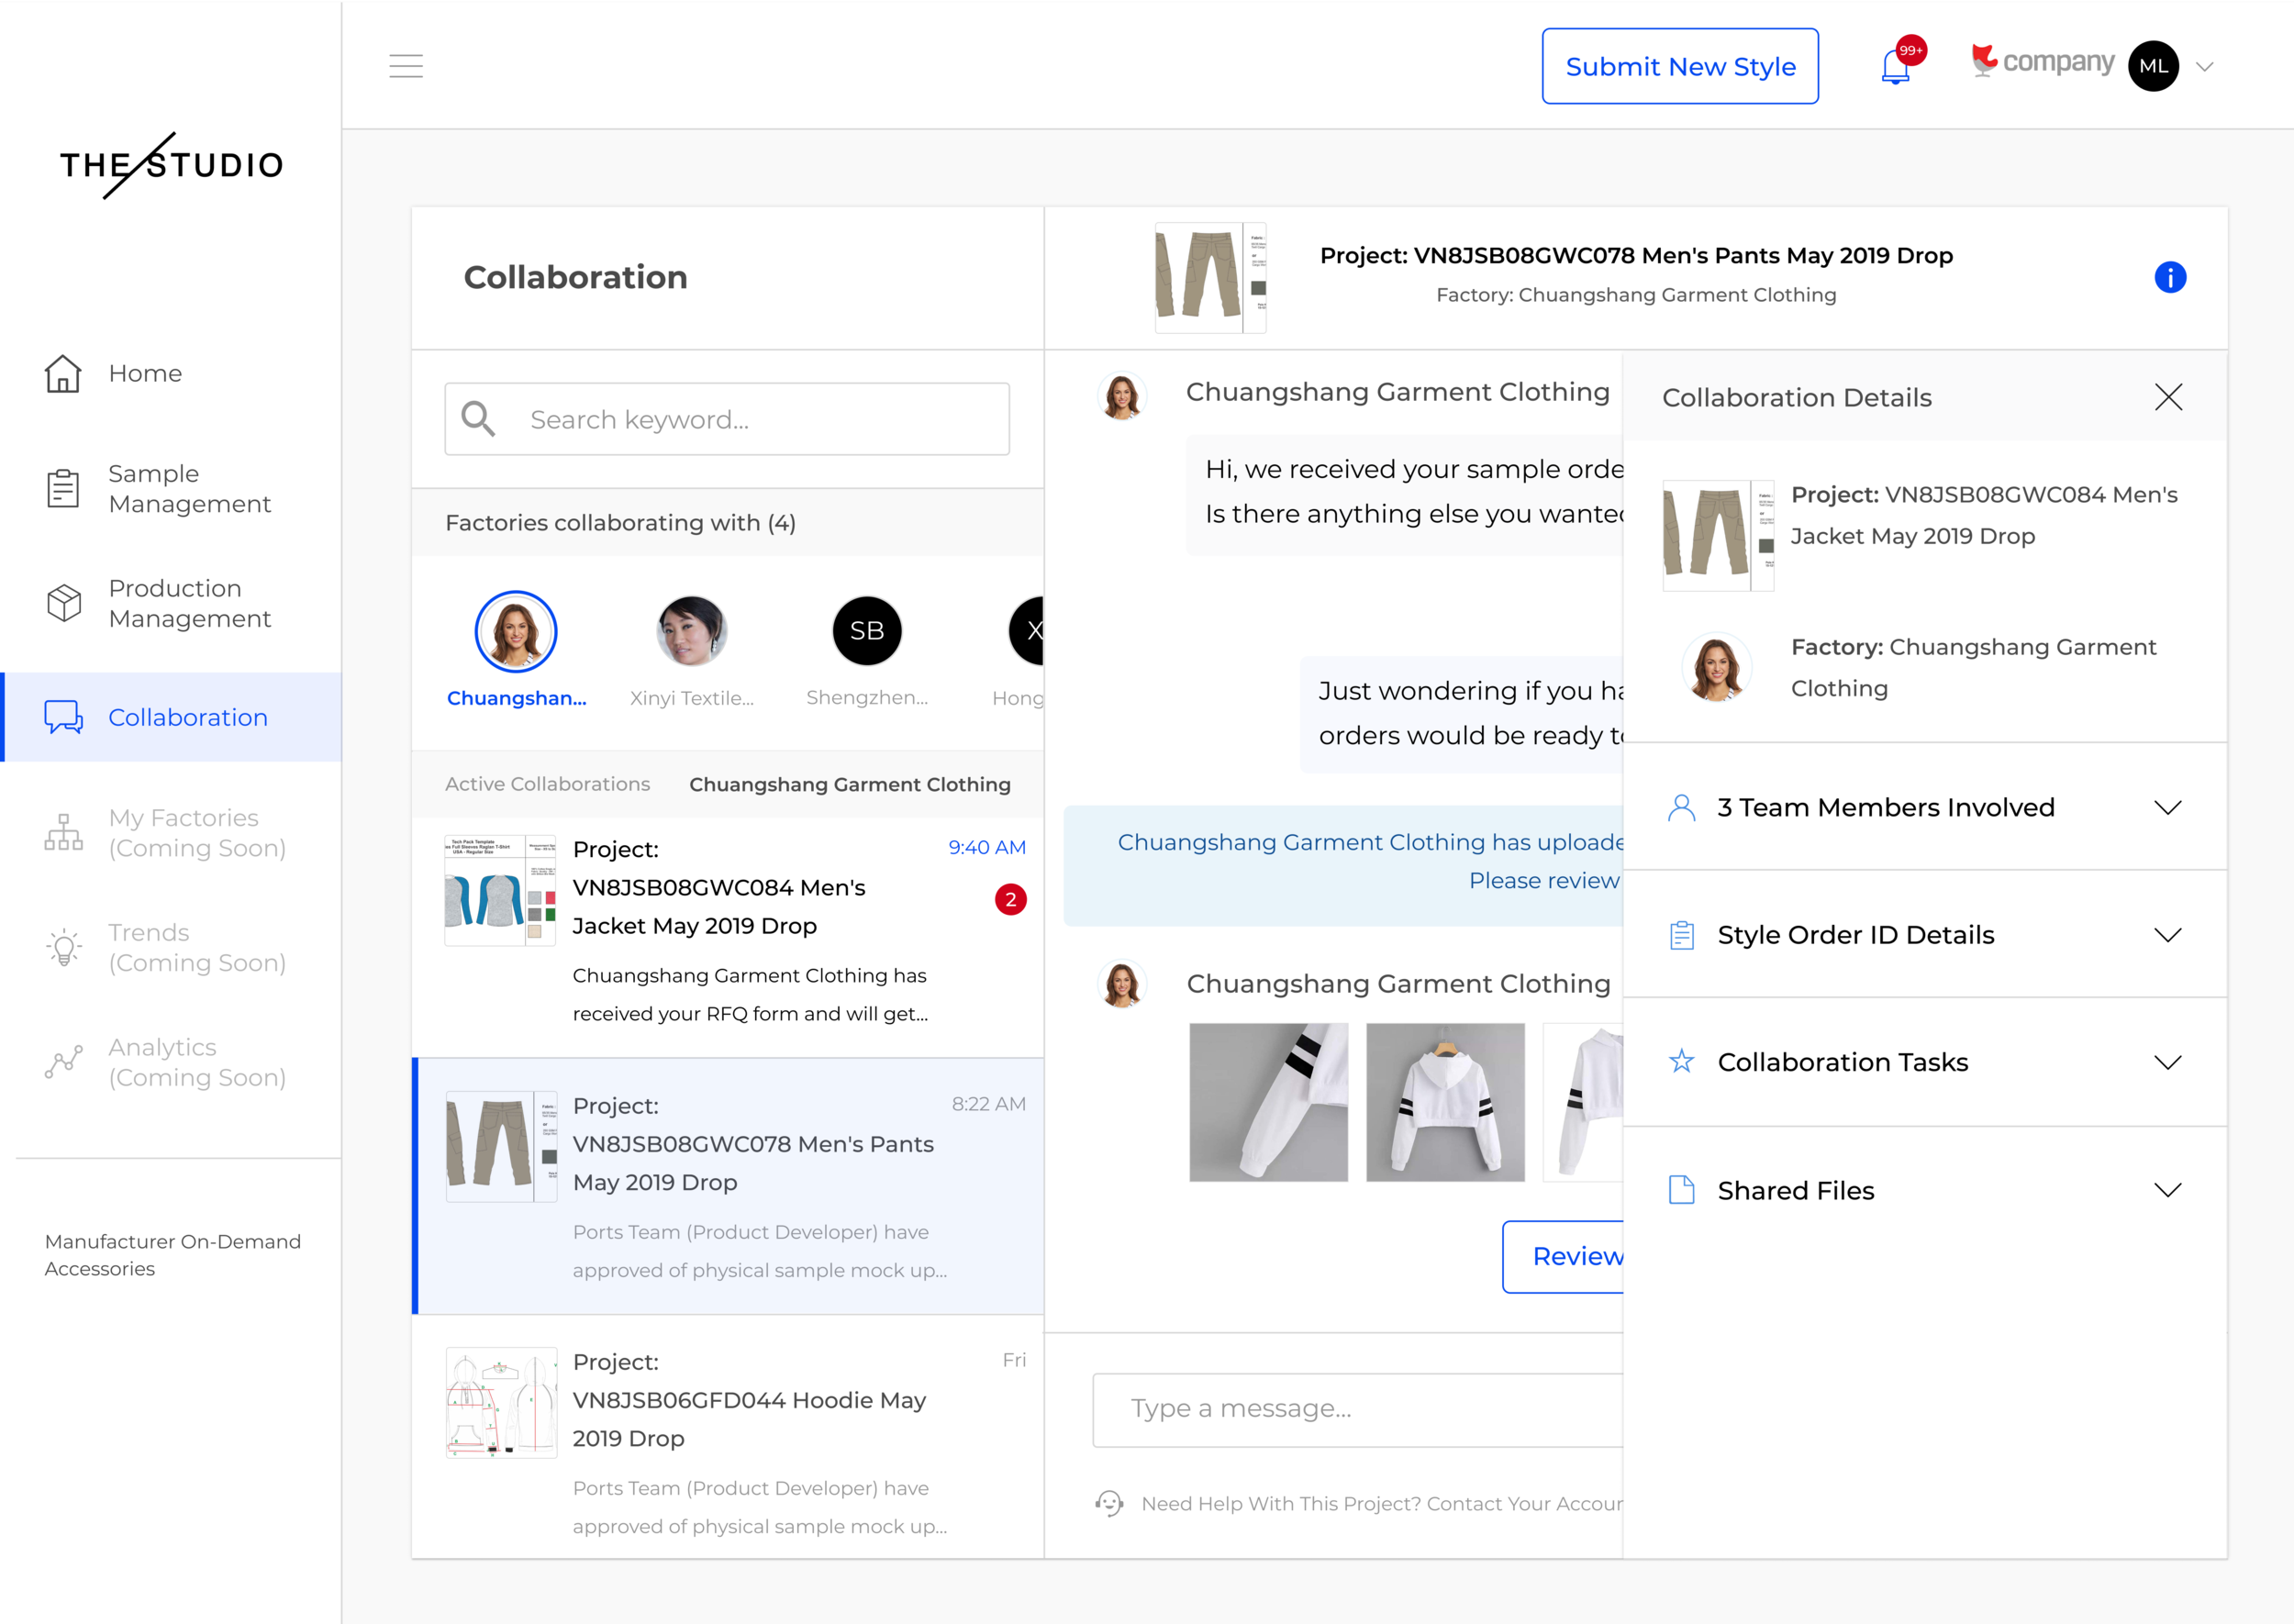
Task: Expand Shared Files section
Action: [x=1925, y=1190]
